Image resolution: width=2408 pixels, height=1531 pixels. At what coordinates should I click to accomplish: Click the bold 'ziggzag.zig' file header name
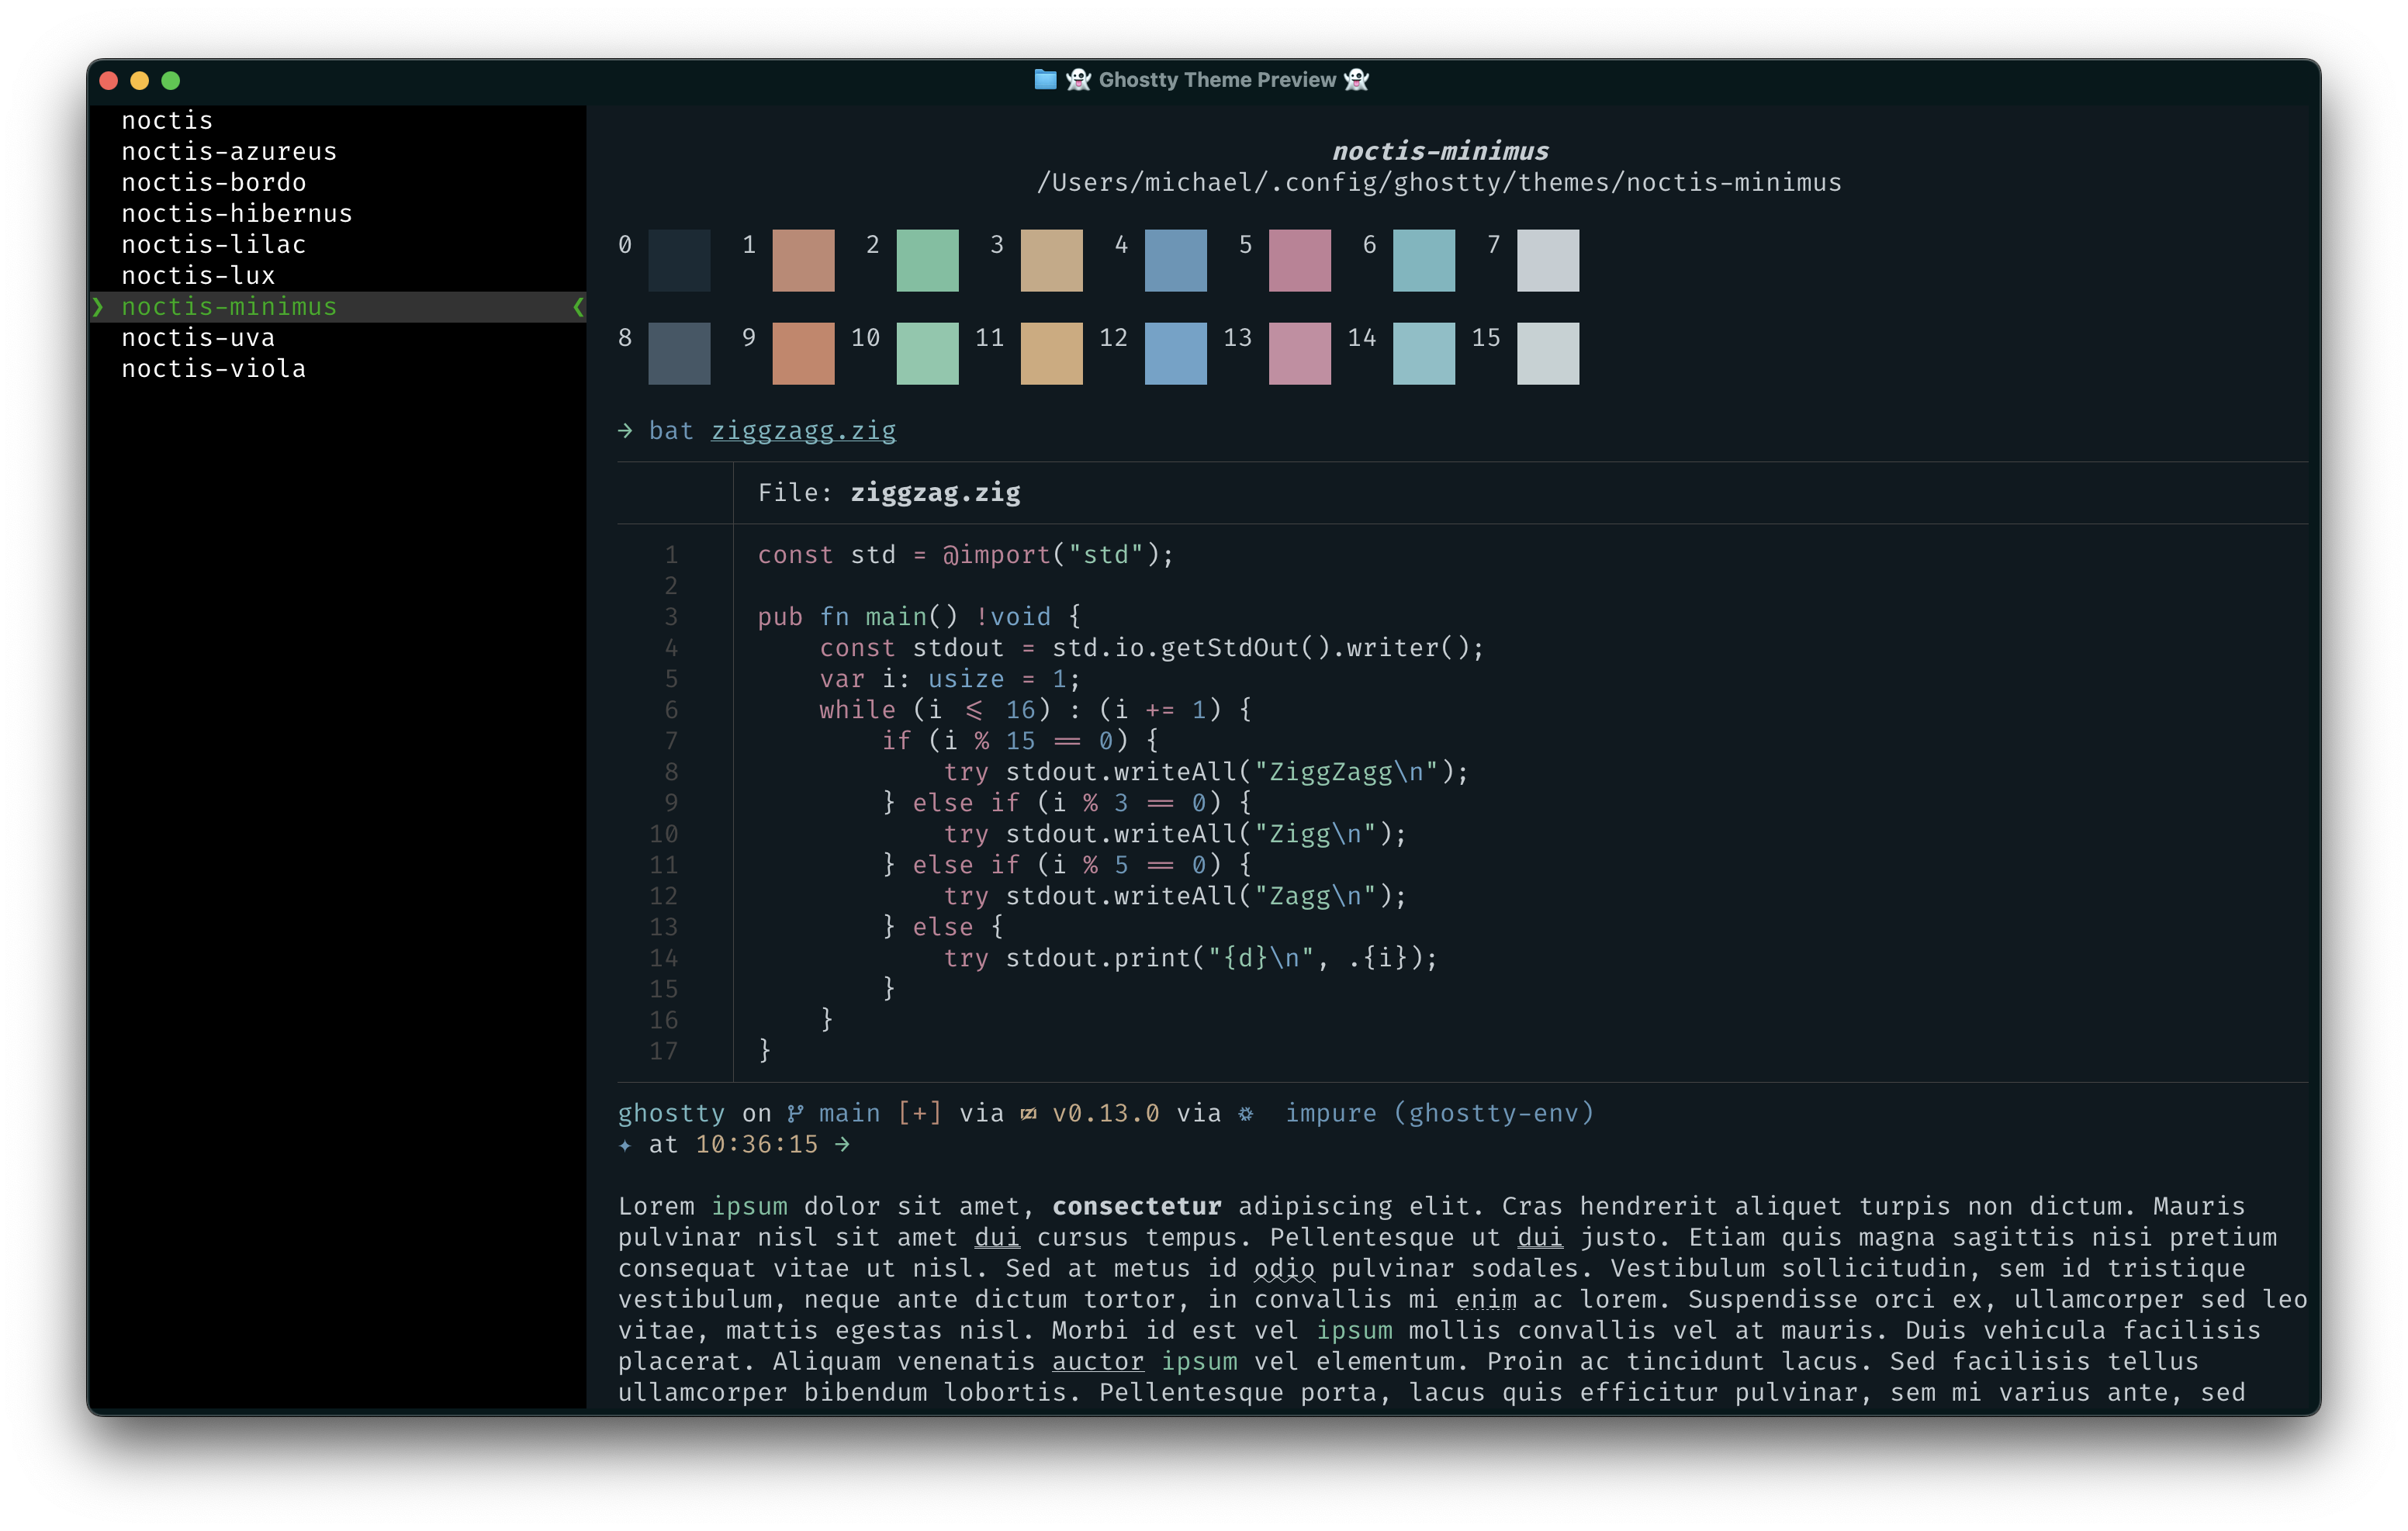(935, 493)
